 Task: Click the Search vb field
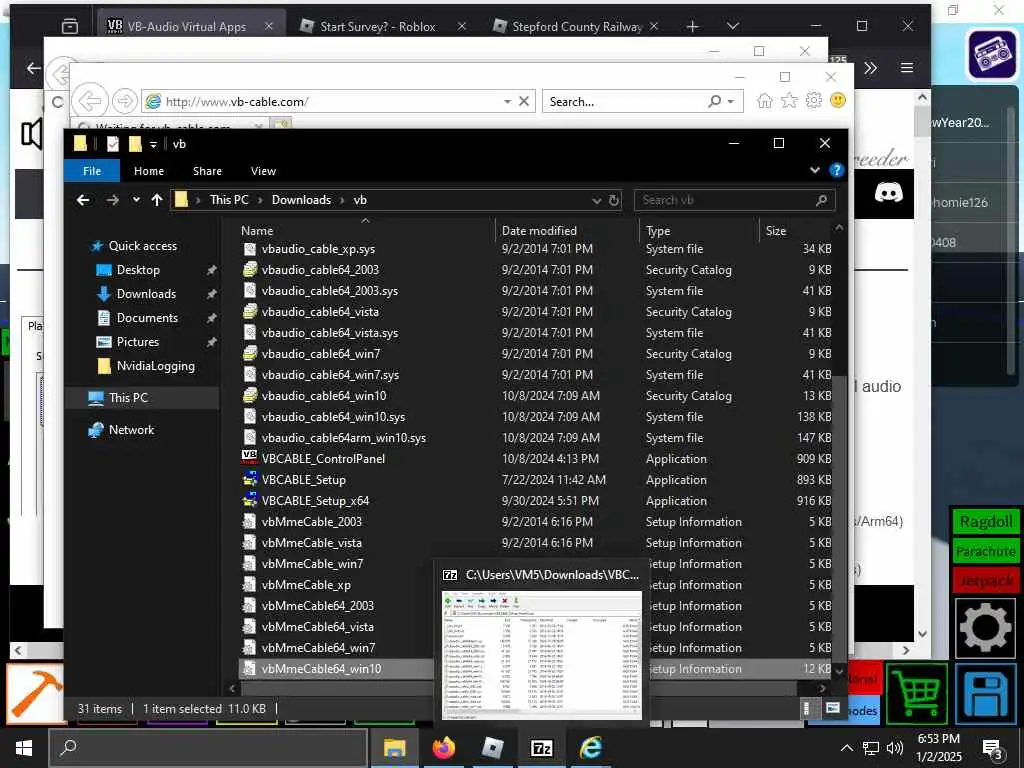pos(734,200)
